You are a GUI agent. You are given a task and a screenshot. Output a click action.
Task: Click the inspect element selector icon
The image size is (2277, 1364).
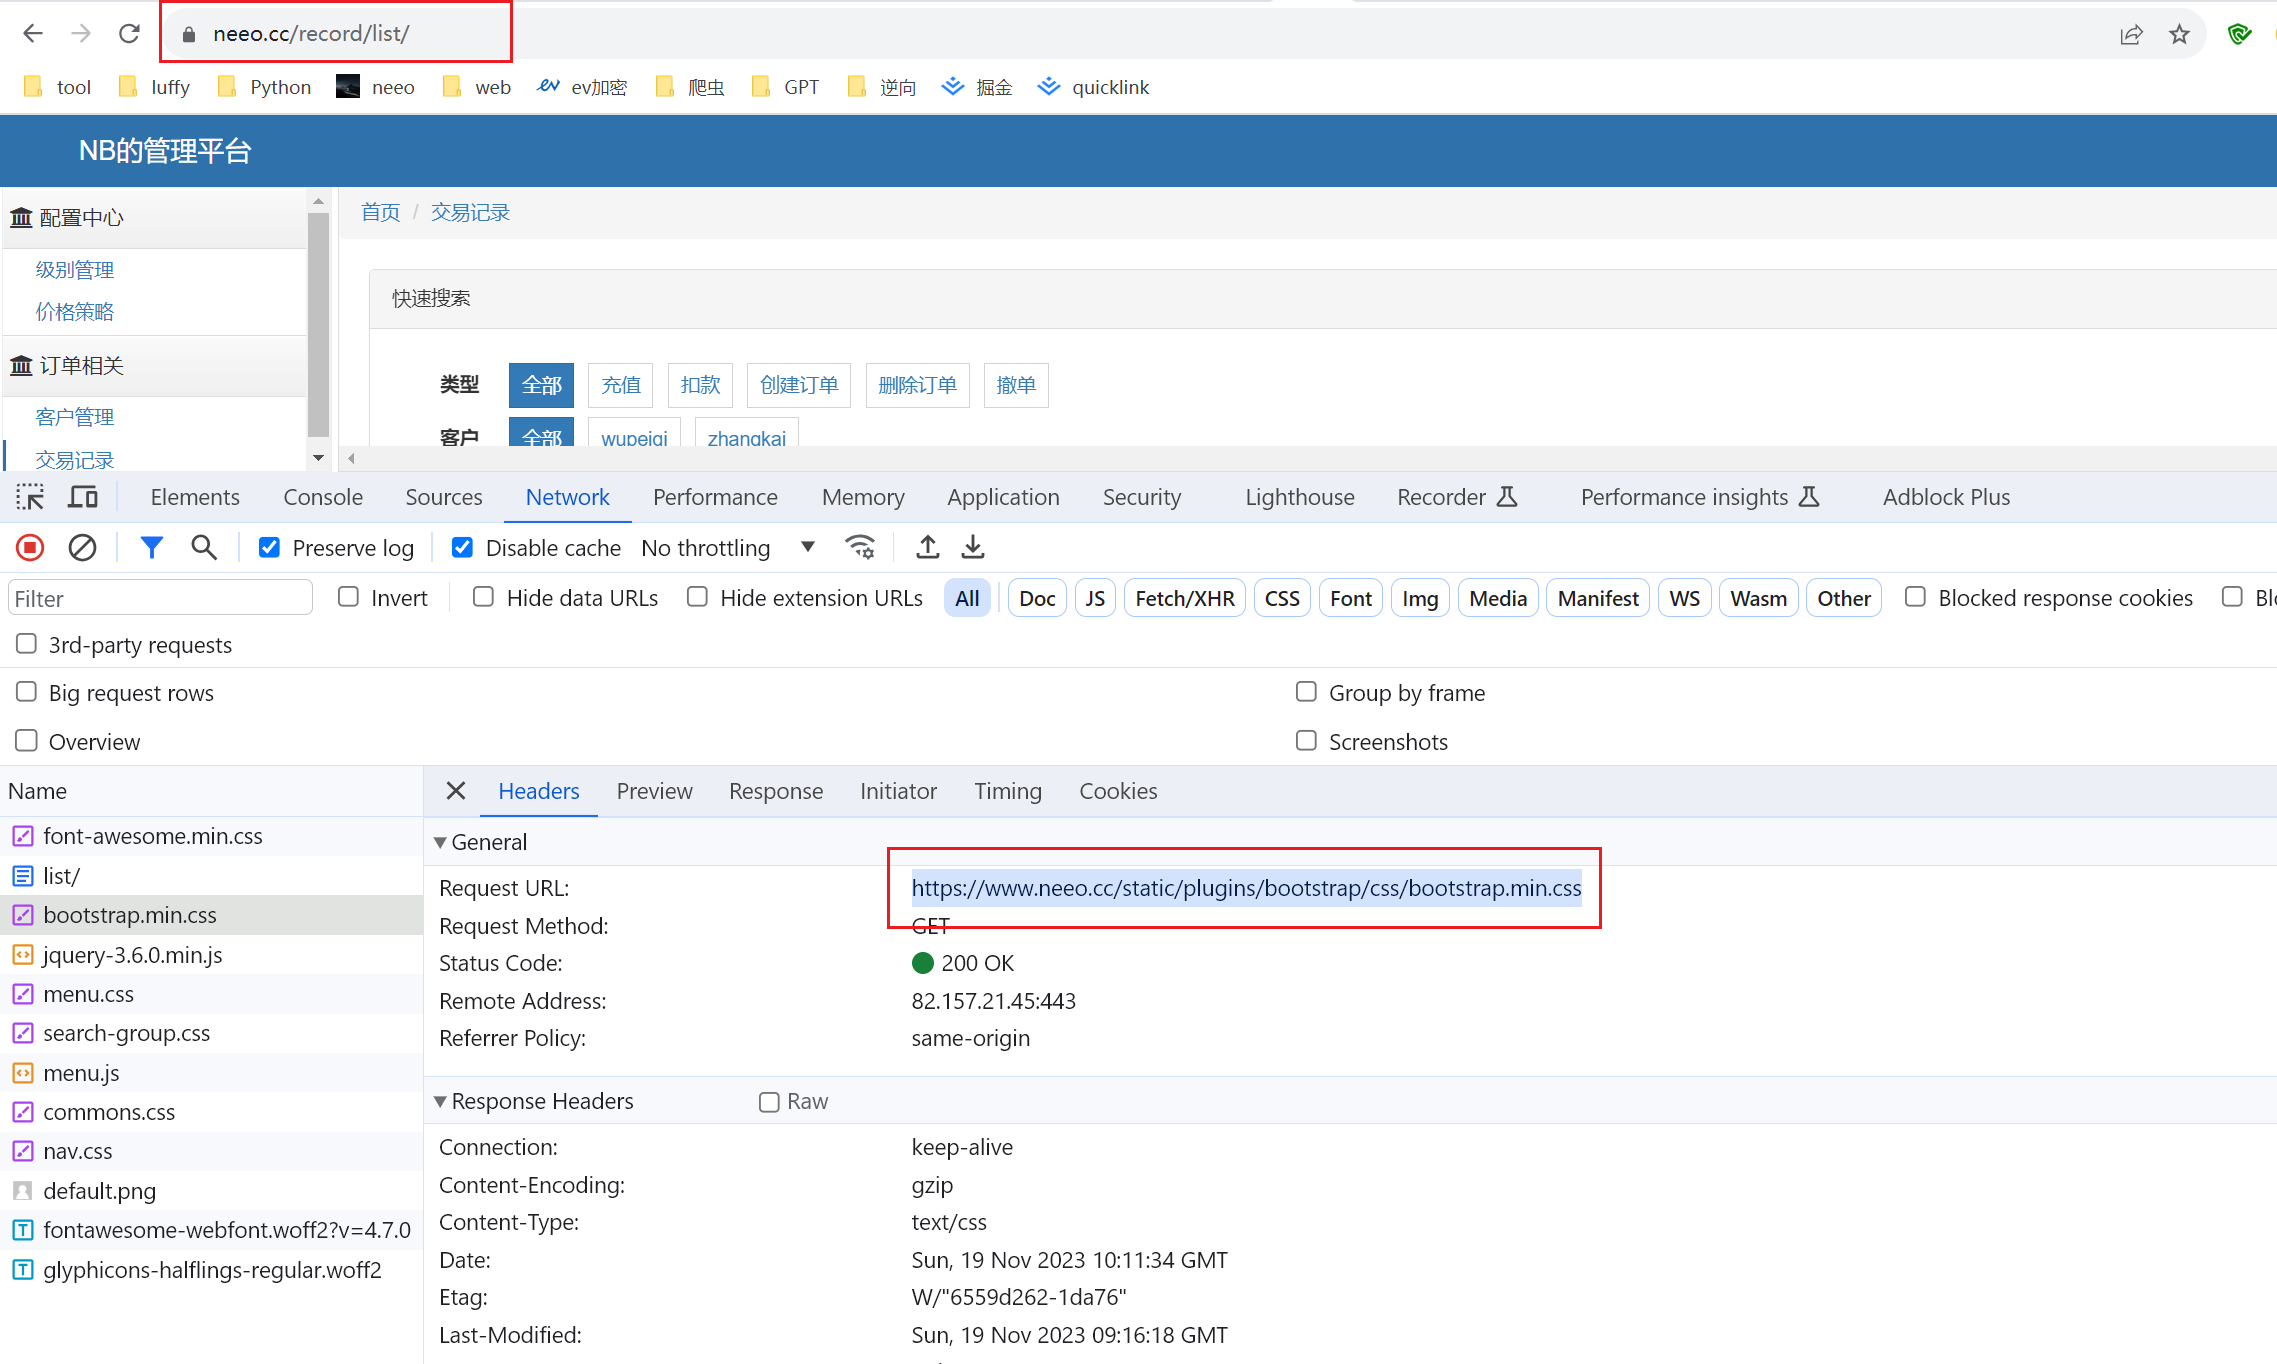coord(30,497)
